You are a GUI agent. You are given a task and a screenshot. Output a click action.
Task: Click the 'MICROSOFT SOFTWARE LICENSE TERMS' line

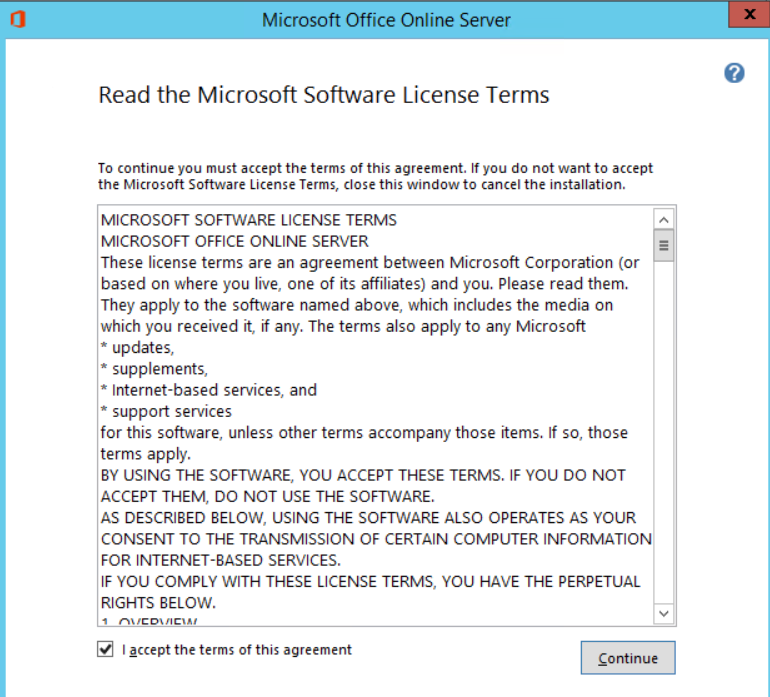click(248, 220)
